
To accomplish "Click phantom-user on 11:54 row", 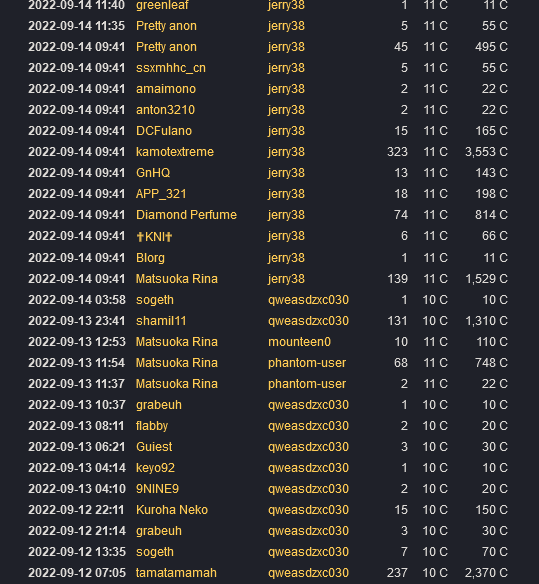I will tap(307, 362).
